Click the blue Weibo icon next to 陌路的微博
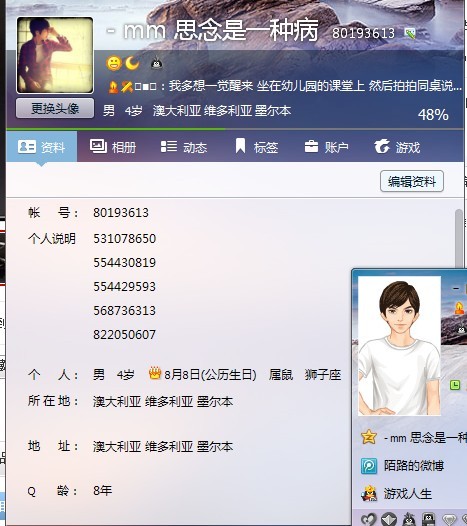 click(x=369, y=466)
